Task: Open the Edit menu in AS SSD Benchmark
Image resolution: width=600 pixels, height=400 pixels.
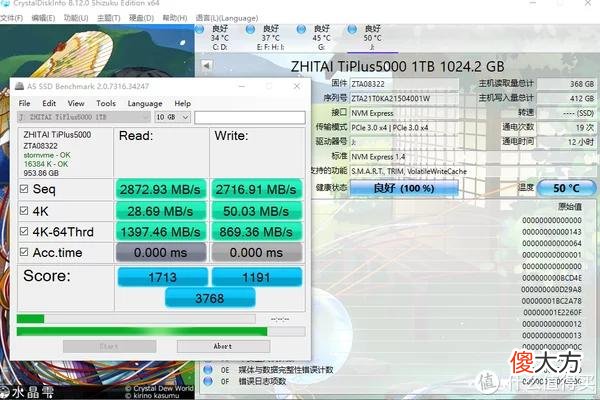Action: [x=49, y=103]
